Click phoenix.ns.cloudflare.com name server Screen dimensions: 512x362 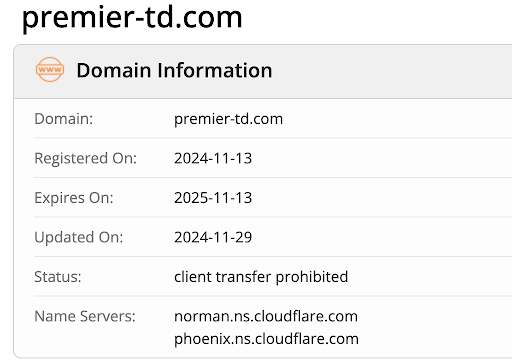266,339
